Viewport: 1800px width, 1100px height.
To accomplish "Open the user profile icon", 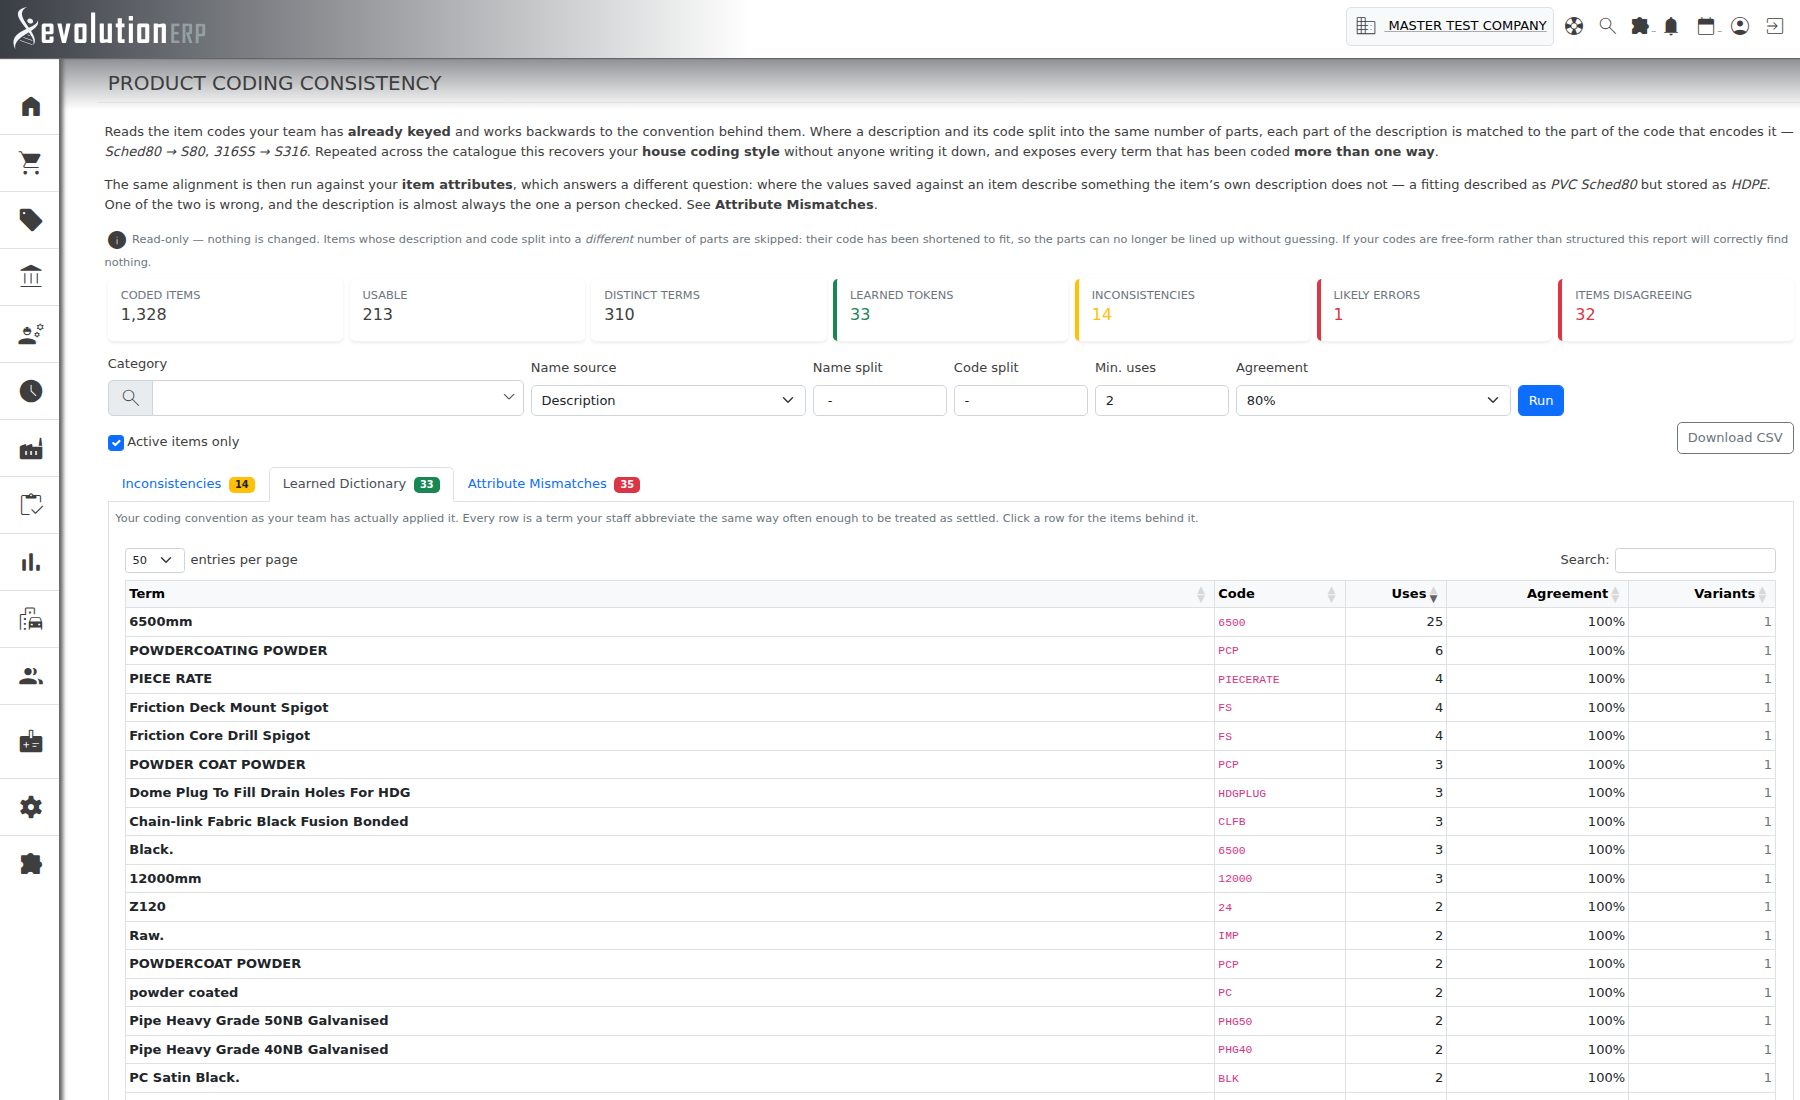I will (1740, 27).
